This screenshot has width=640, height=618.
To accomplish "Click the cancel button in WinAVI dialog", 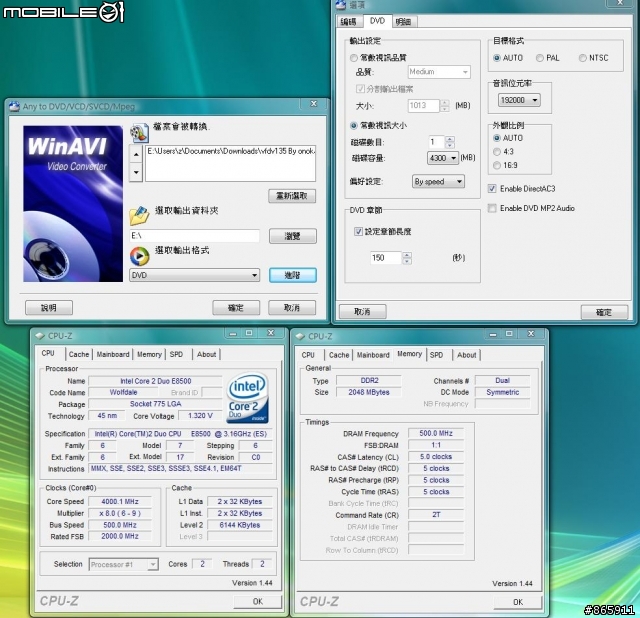I will pyautogui.click(x=292, y=308).
